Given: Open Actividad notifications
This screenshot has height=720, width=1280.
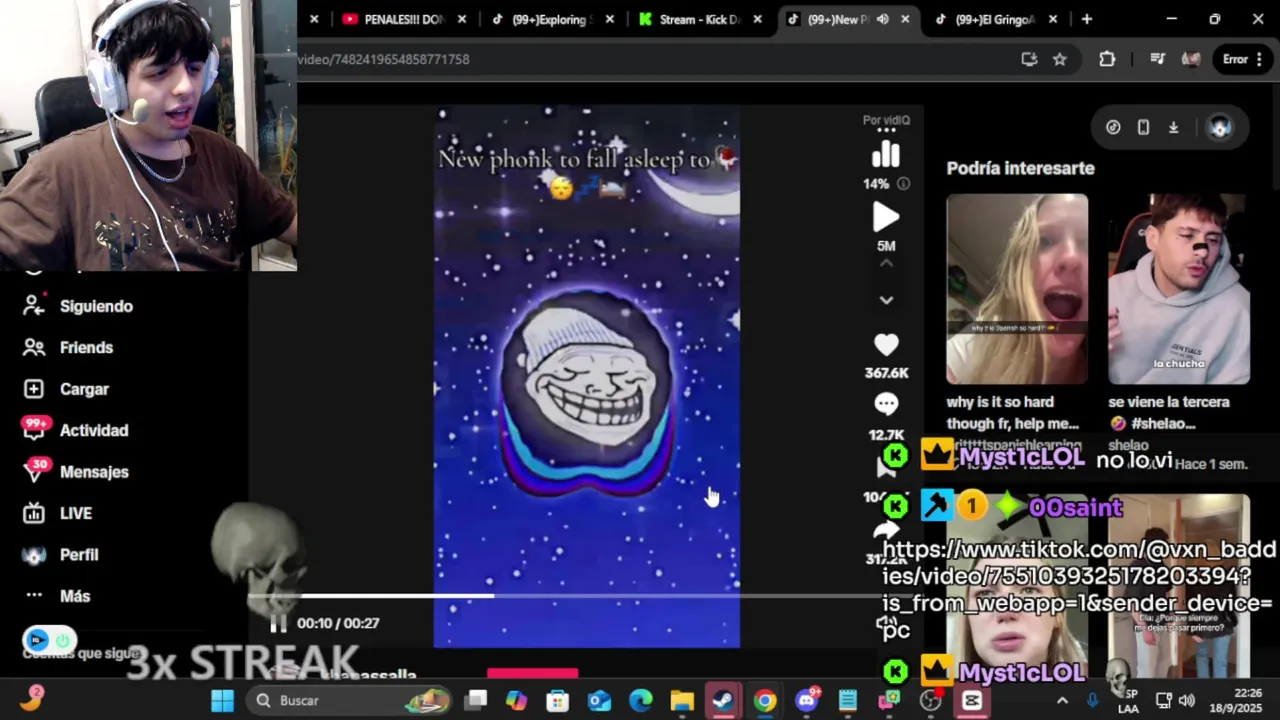Looking at the screenshot, I should (x=75, y=430).
